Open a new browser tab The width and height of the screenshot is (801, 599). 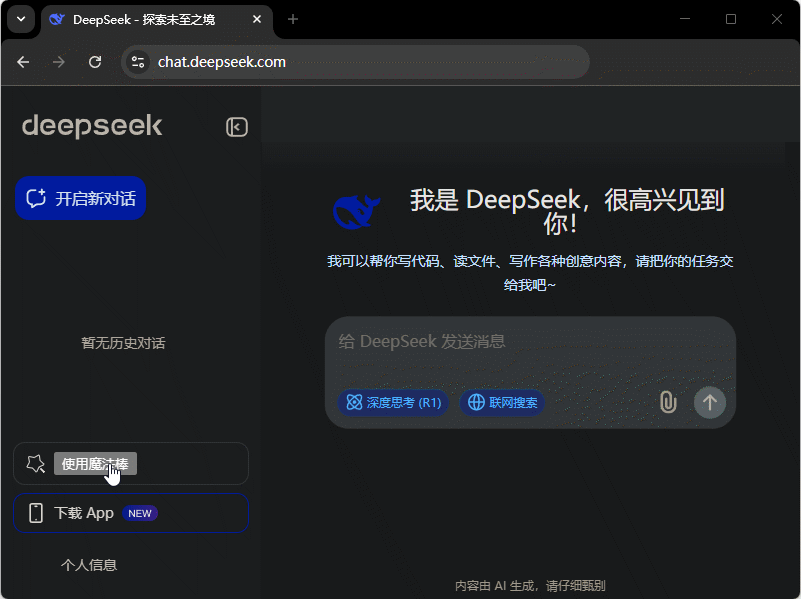click(x=293, y=19)
